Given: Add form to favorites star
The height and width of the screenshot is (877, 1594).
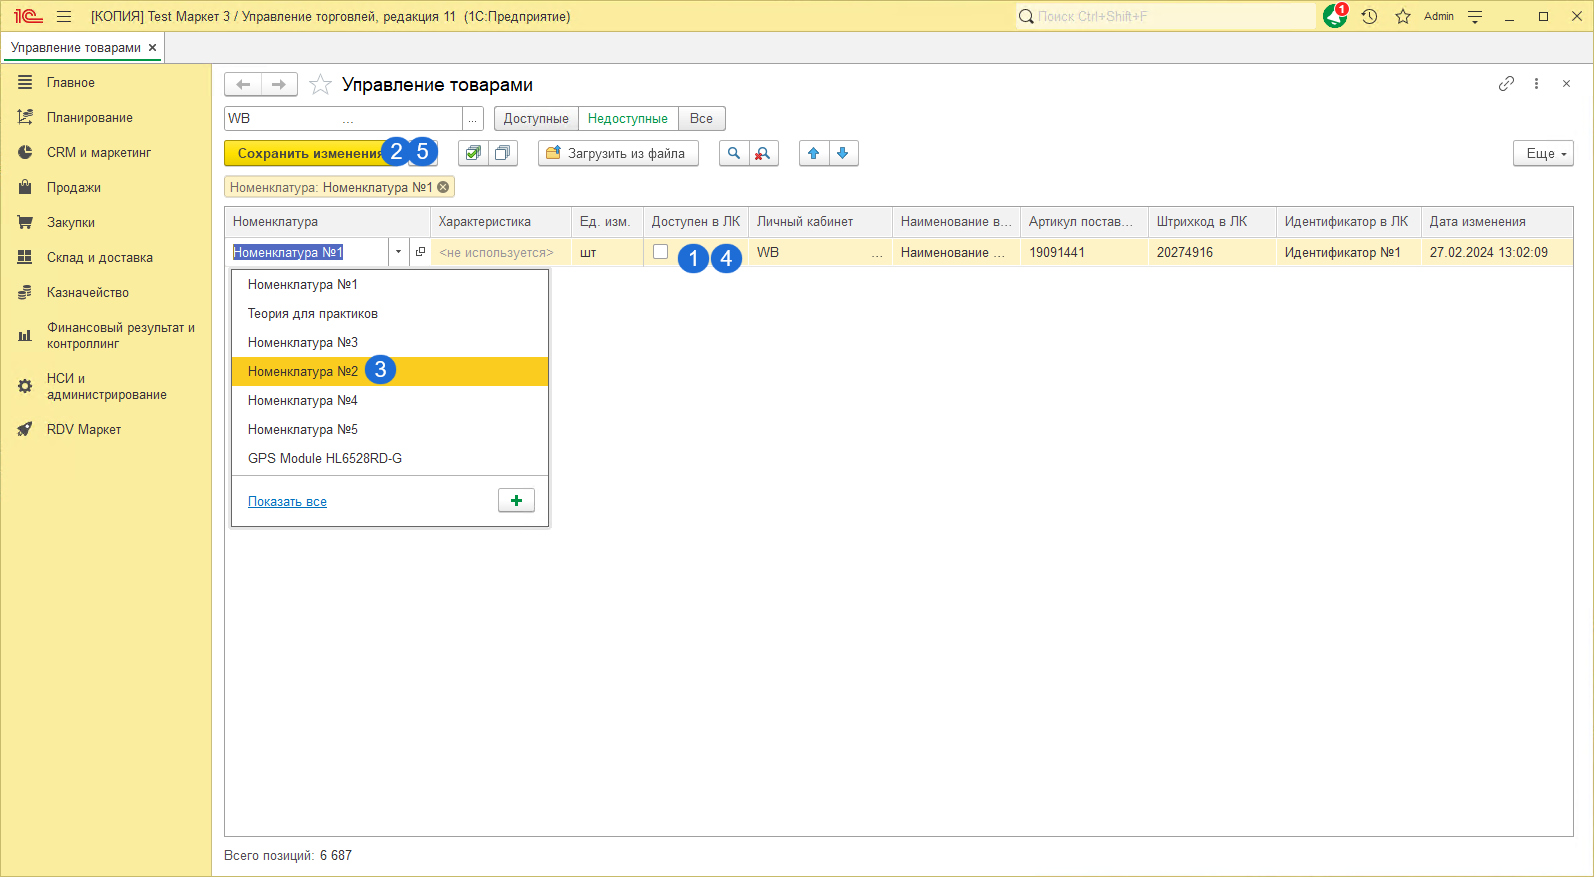Looking at the screenshot, I should click(320, 85).
